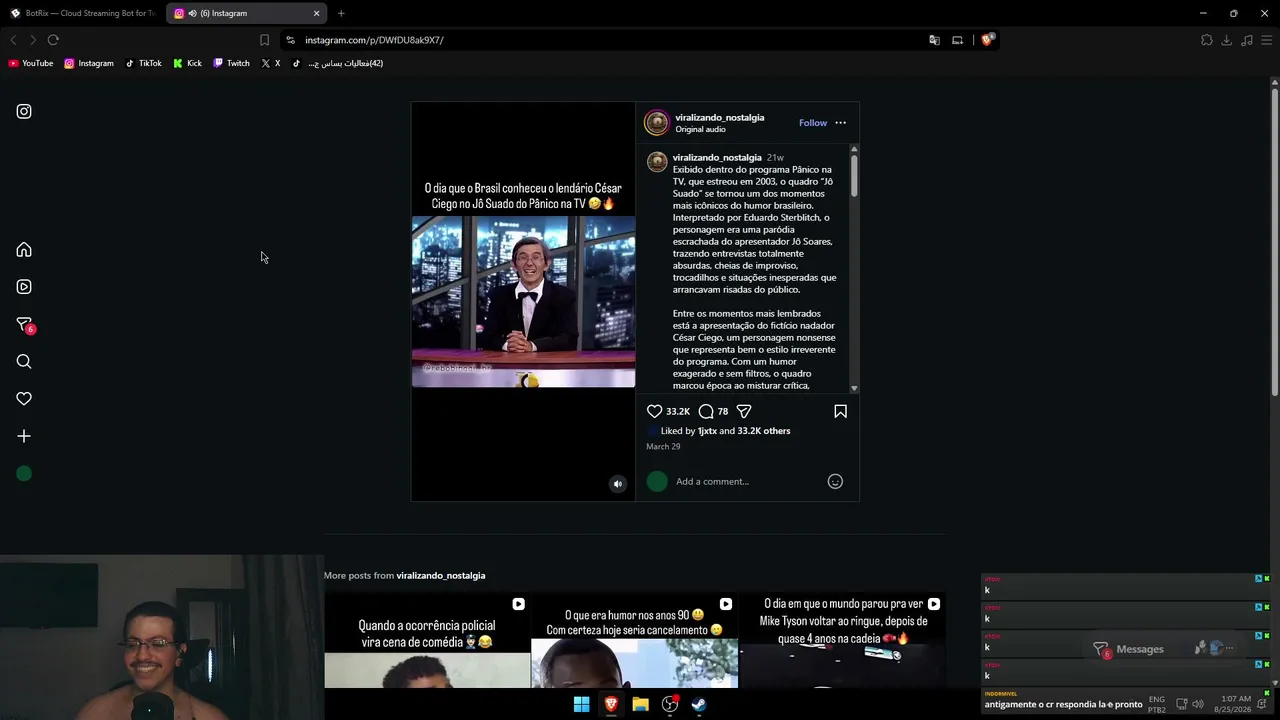1280x720 pixels.
Task: Select the (6) Instagram browser tab
Action: (247, 13)
